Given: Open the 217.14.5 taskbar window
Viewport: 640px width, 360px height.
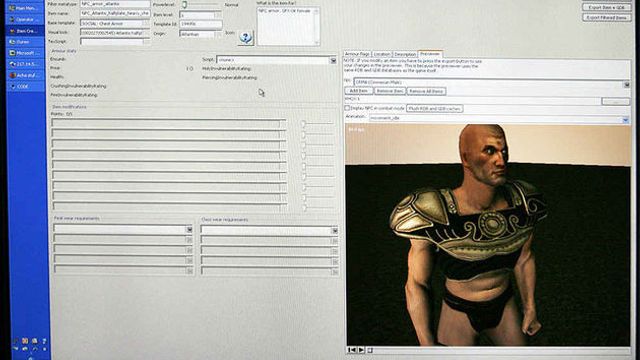Looking at the screenshot, I should [x=25, y=64].
